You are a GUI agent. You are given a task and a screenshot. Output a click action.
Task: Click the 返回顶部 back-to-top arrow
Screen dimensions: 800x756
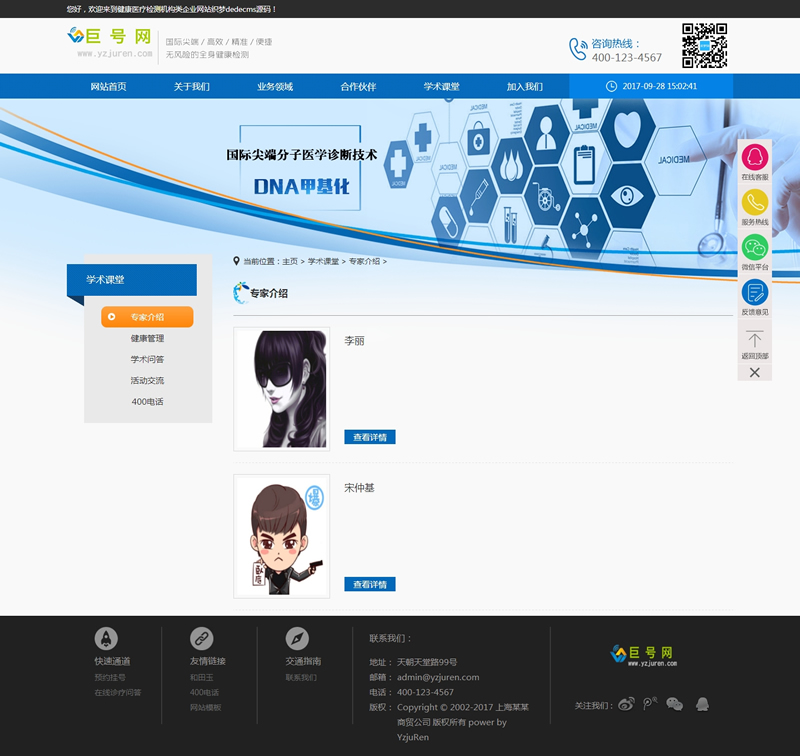[x=754, y=340]
